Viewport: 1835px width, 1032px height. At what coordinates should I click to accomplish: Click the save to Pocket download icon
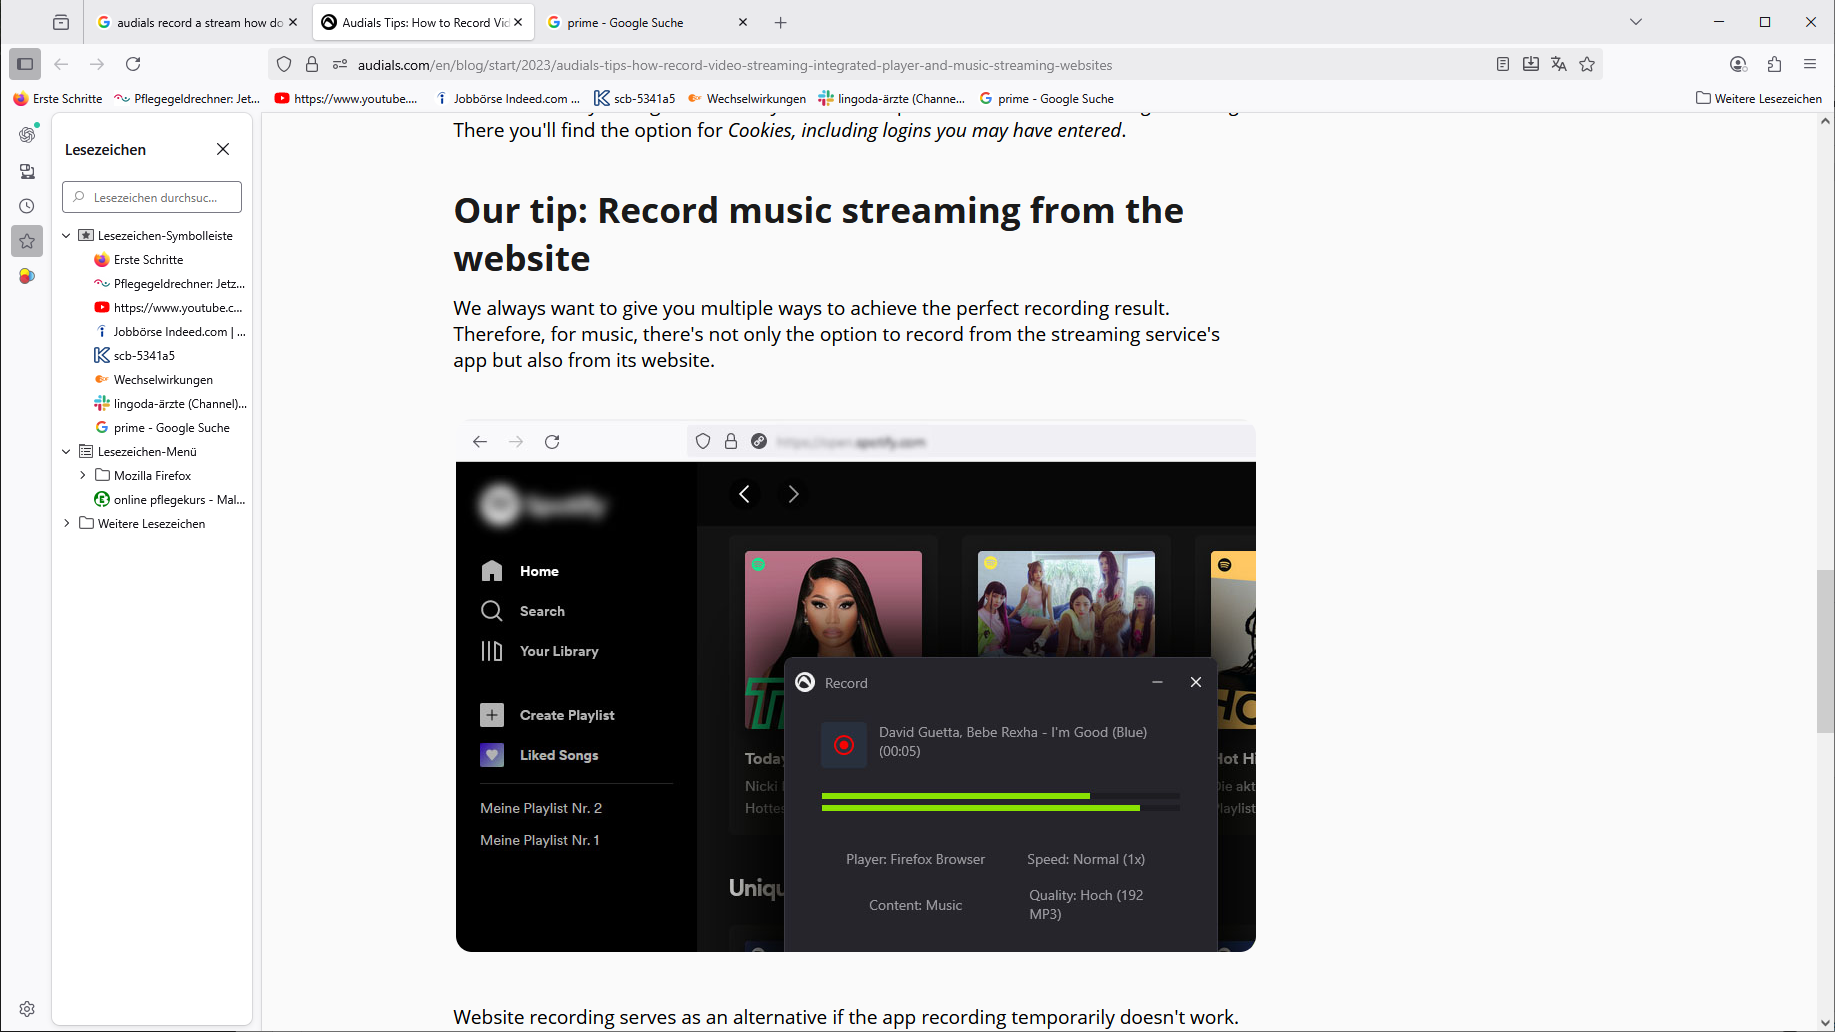[x=1530, y=64]
